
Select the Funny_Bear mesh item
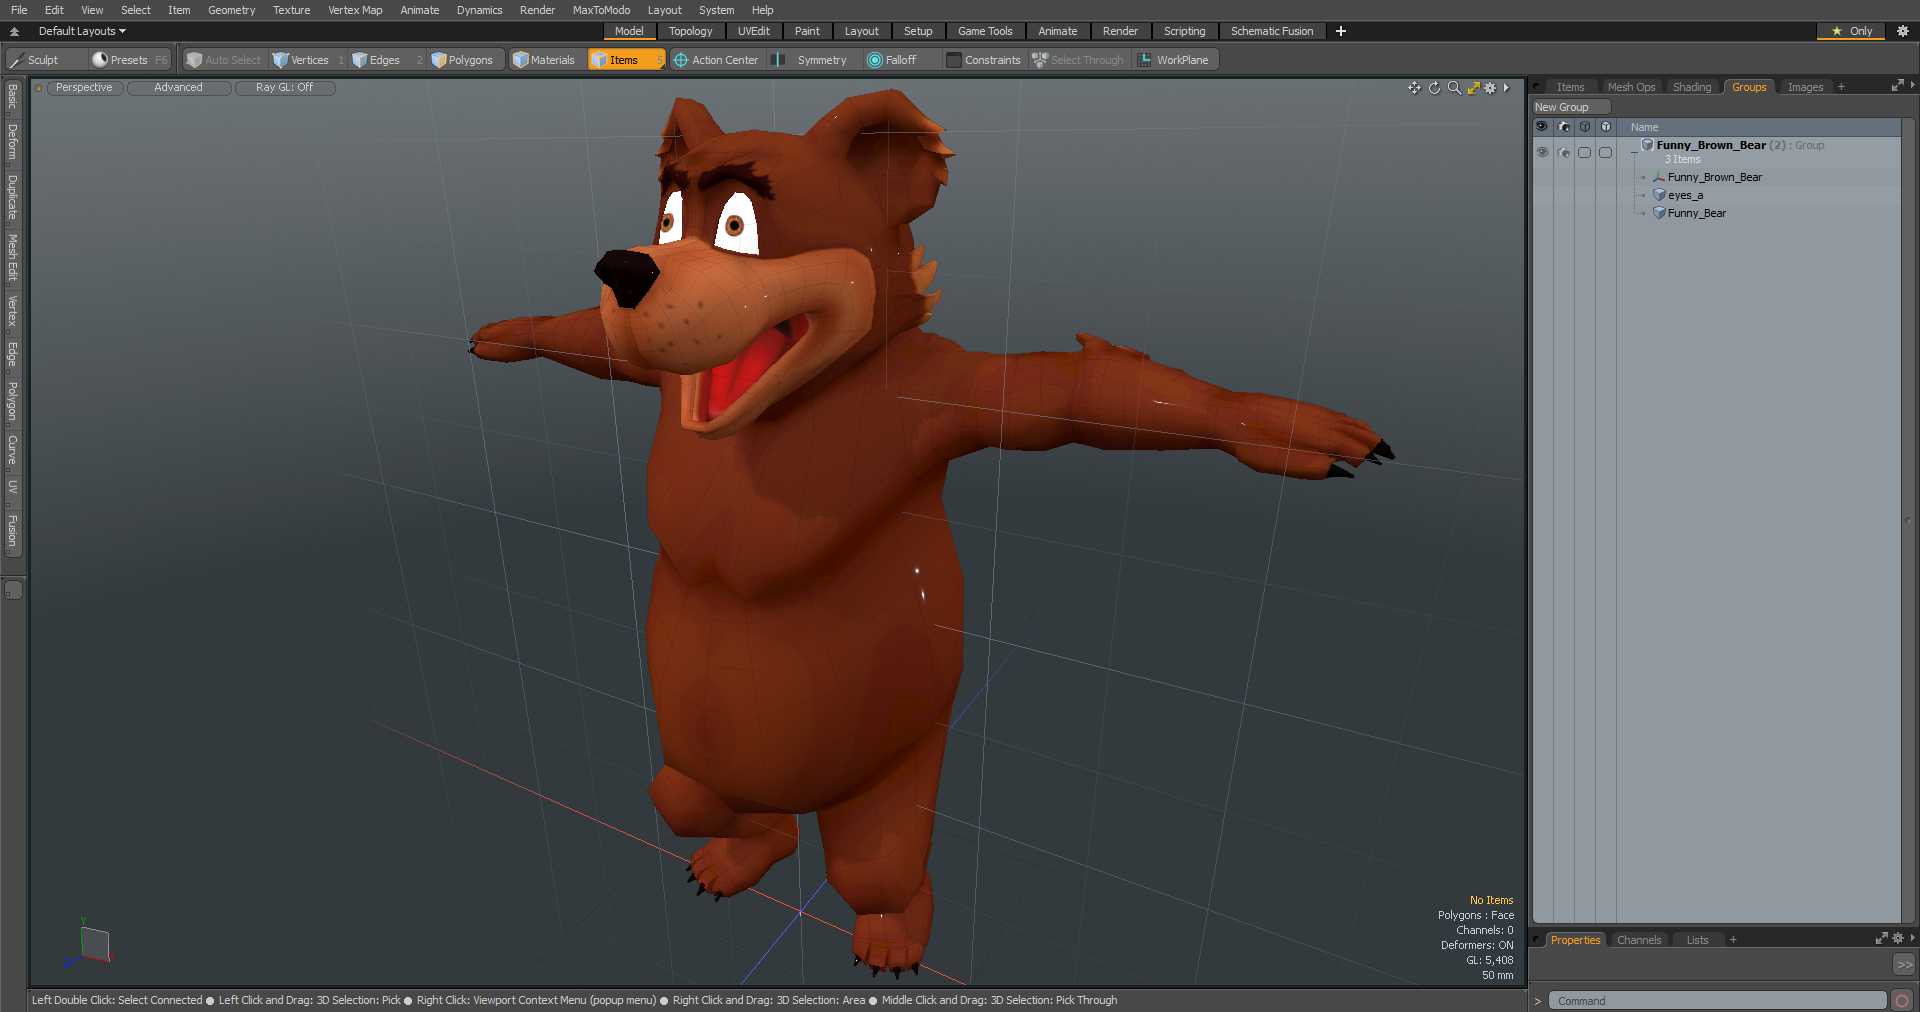point(1696,214)
